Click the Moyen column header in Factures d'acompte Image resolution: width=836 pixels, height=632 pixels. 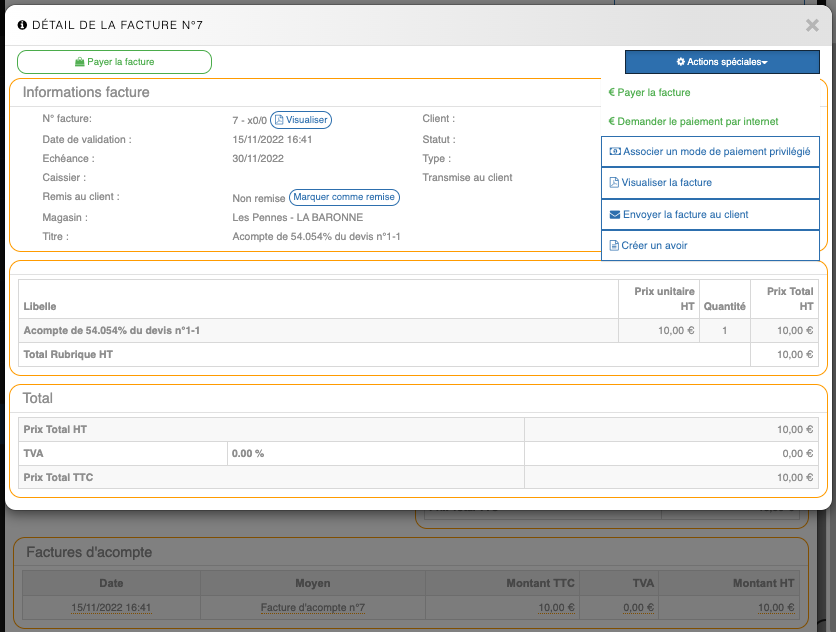(x=312, y=583)
